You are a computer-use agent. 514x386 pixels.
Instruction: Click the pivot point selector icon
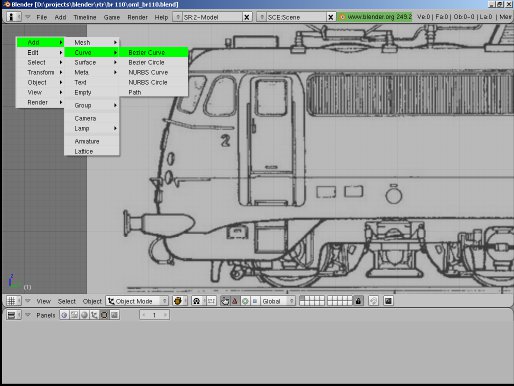click(x=197, y=301)
